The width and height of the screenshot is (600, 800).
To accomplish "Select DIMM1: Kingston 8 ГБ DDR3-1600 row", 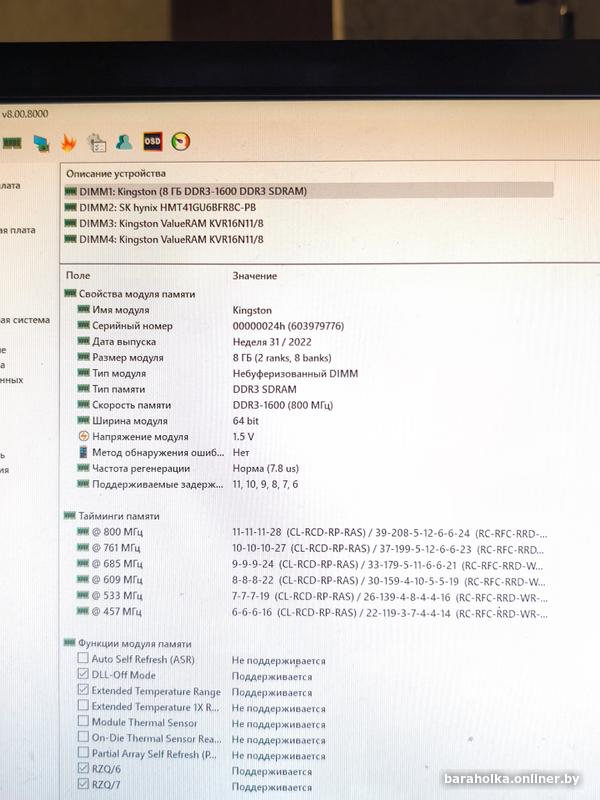I will click(308, 191).
